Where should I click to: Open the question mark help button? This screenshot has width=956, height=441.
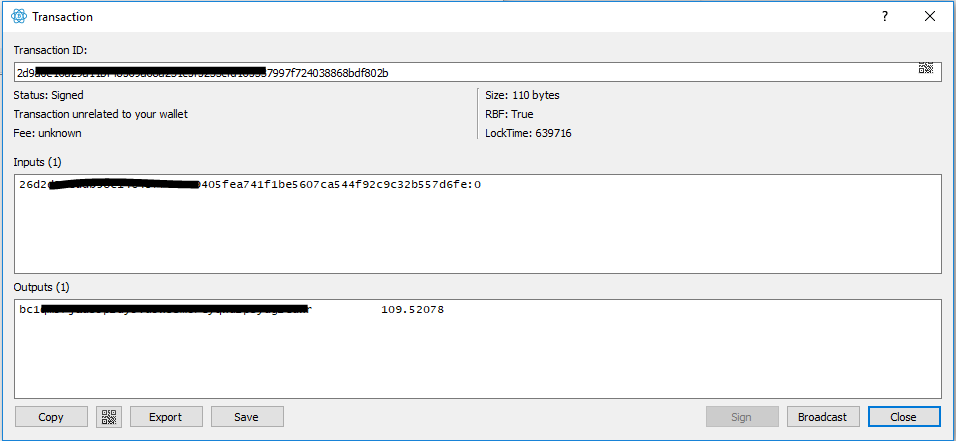coord(885,16)
